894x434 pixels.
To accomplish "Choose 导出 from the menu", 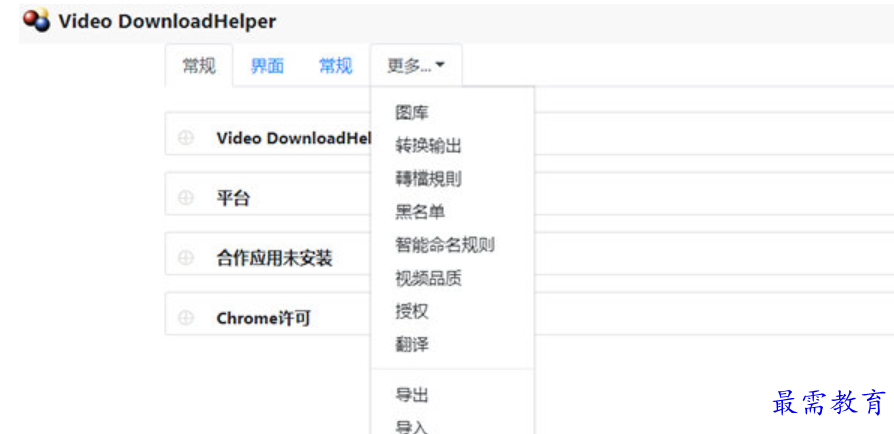I will pyautogui.click(x=412, y=395).
